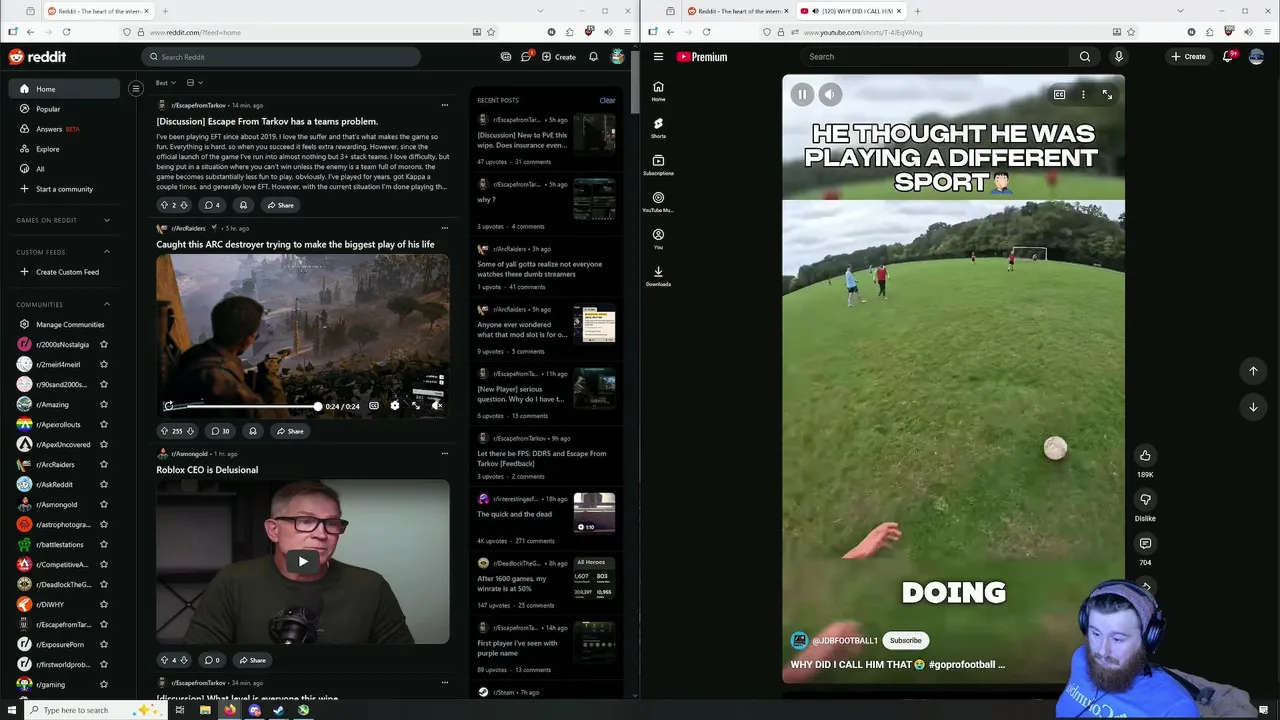Open Manage Communities in sidebar
The width and height of the screenshot is (1280, 720).
66,325
